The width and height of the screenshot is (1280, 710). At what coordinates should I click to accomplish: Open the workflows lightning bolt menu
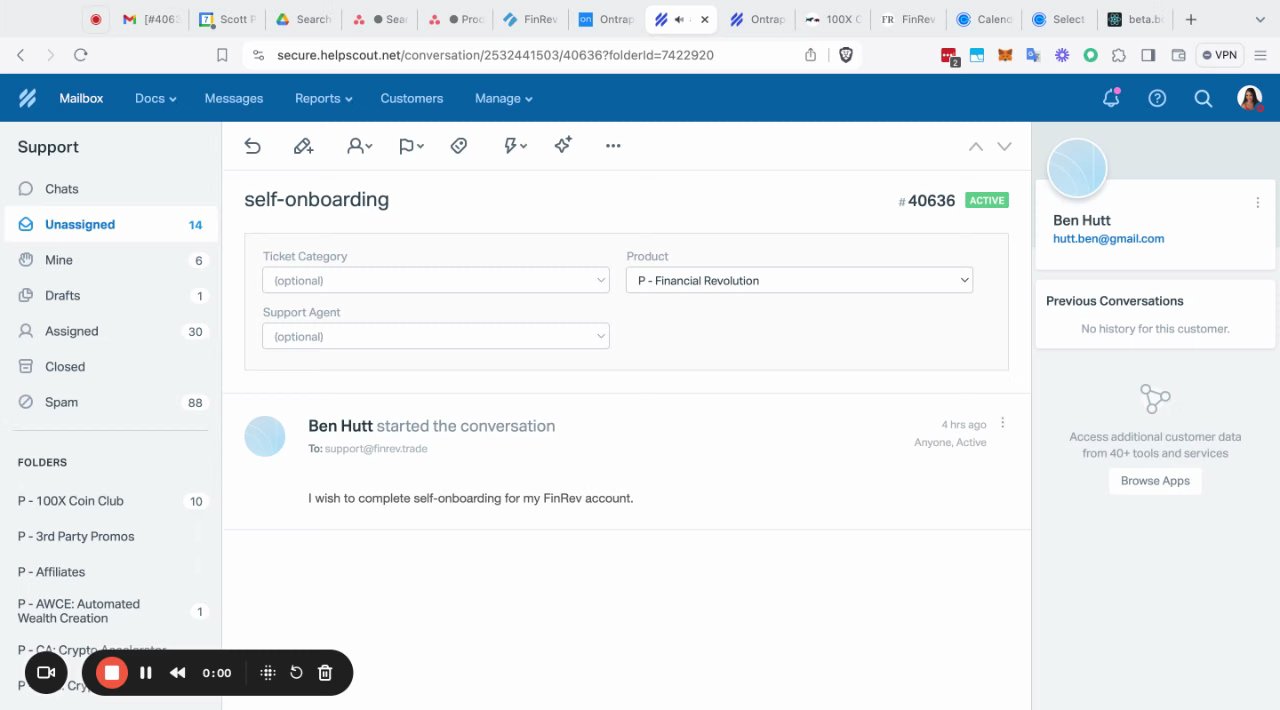515,146
